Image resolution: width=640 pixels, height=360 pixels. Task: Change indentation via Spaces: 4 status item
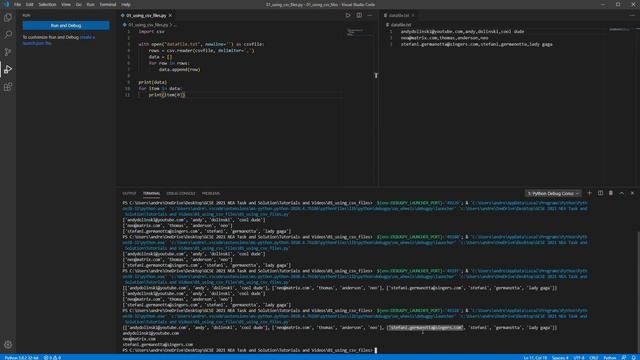pyautogui.click(x=560, y=358)
